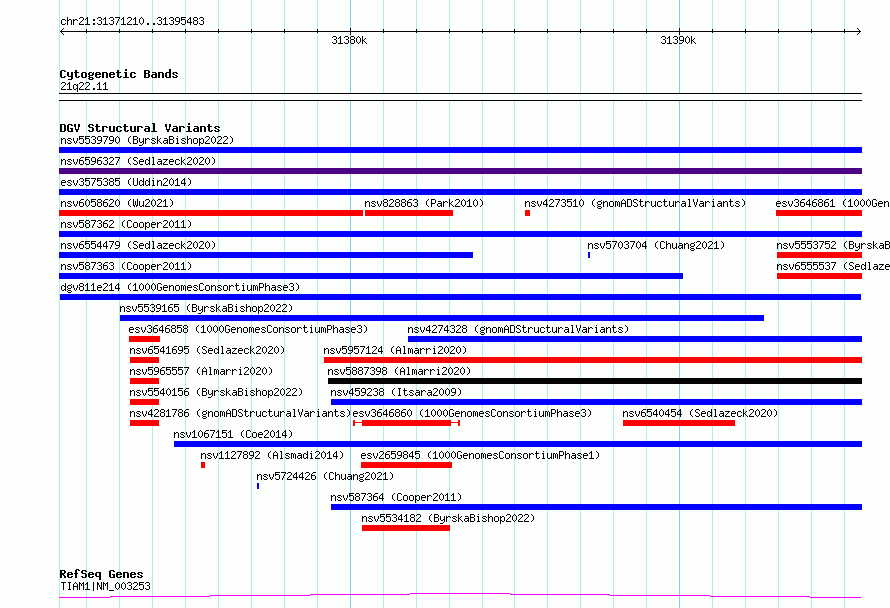Select the purple nsv6596327 Sedlazeck2020 bar
890x608 pixels.
click(460, 171)
